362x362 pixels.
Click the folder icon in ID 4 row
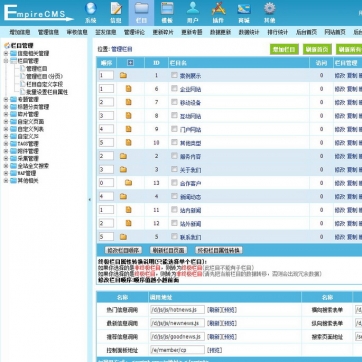click(123, 196)
